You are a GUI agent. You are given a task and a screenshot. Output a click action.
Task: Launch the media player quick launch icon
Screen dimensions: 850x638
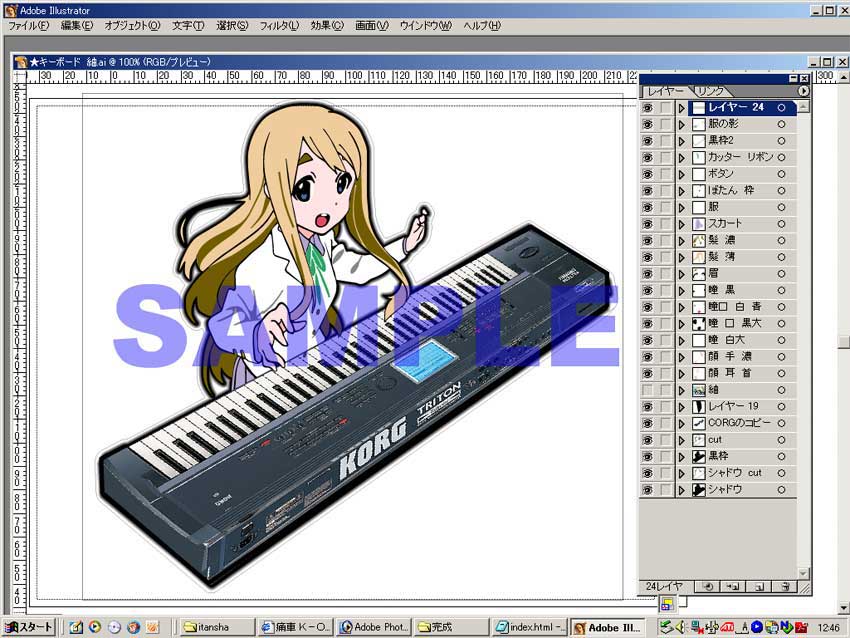[x=95, y=627]
